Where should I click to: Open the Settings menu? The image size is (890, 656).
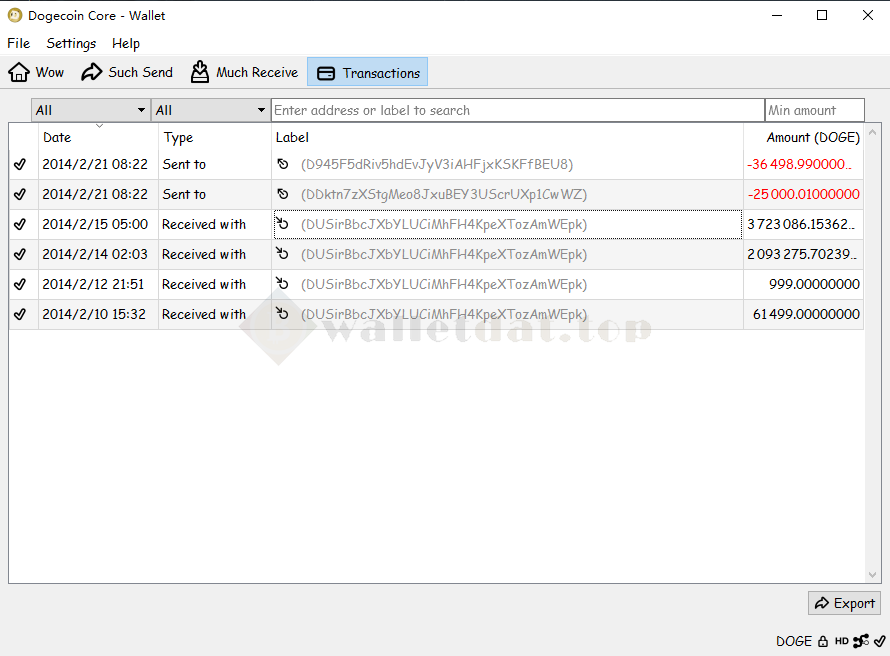tap(71, 43)
